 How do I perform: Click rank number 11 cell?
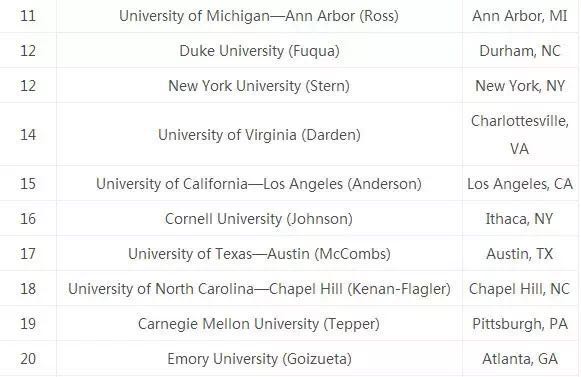28,16
